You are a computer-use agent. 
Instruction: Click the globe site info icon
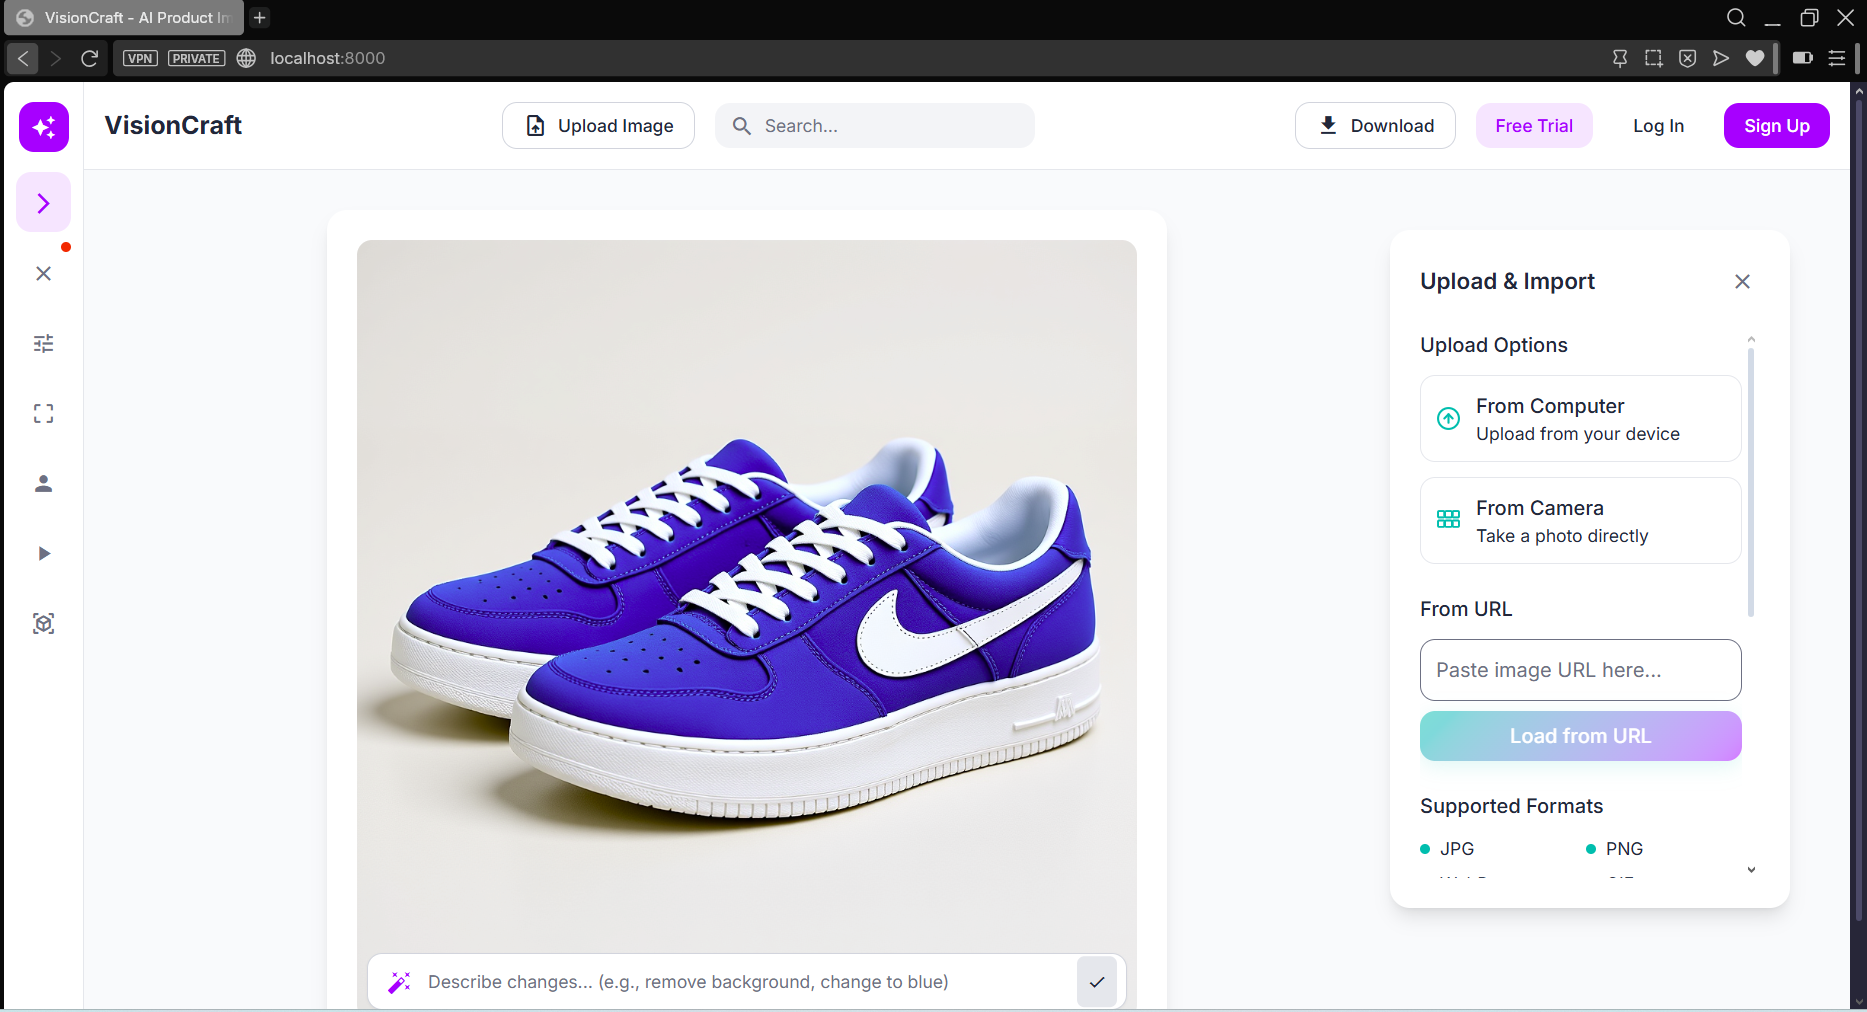246,58
